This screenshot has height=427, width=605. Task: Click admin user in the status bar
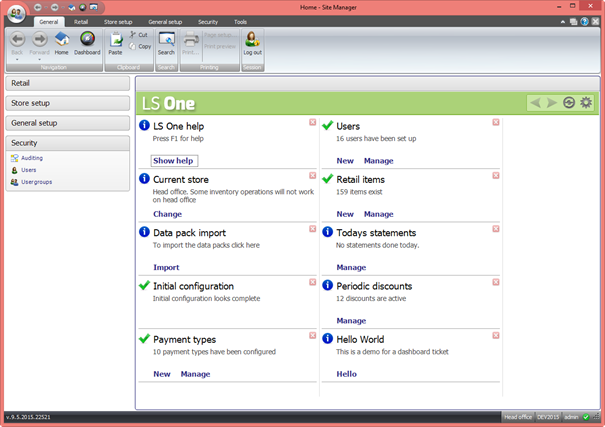pyautogui.click(x=571, y=417)
